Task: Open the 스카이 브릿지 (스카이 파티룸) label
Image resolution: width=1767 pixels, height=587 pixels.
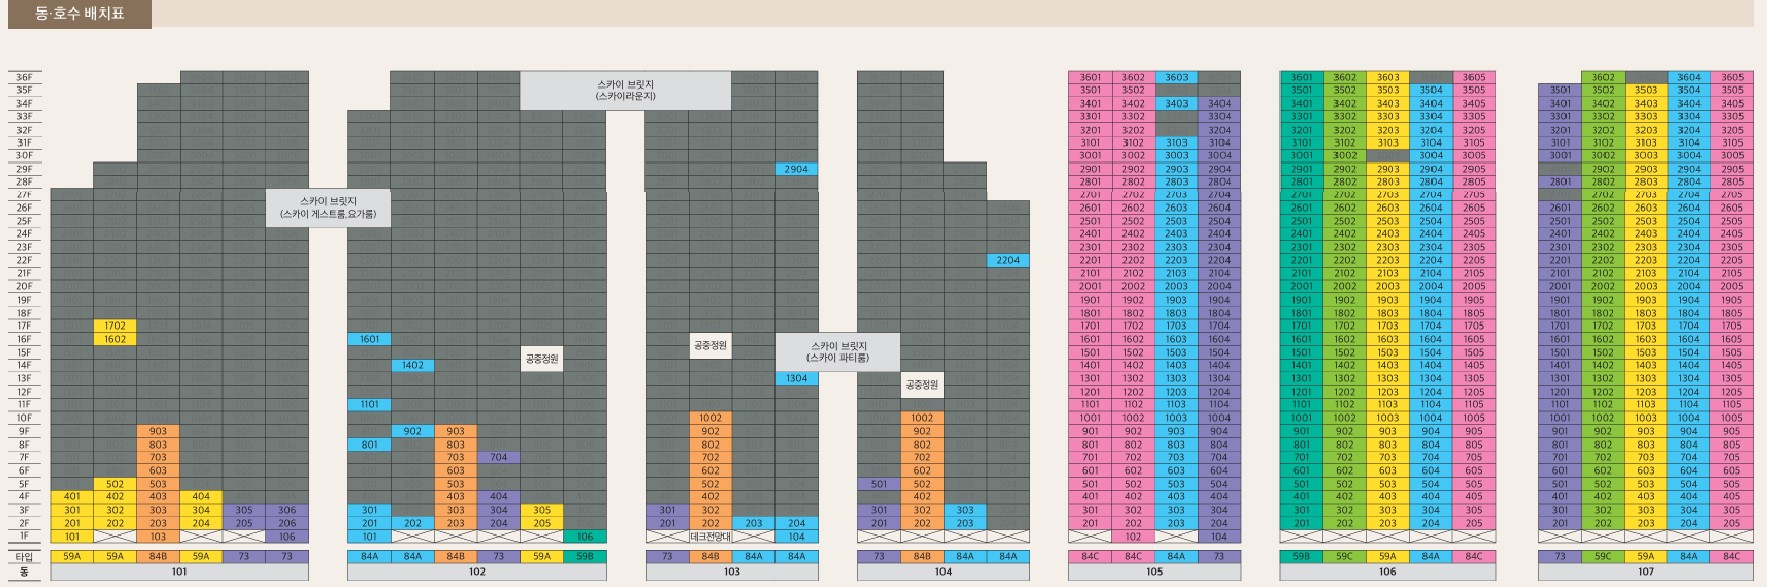Action: 838,352
